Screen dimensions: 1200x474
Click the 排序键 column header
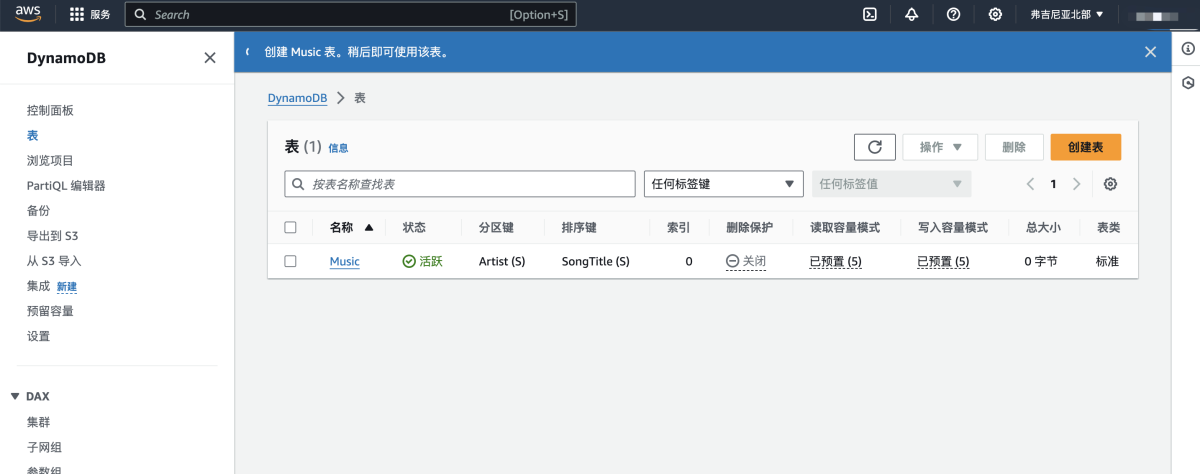579,228
